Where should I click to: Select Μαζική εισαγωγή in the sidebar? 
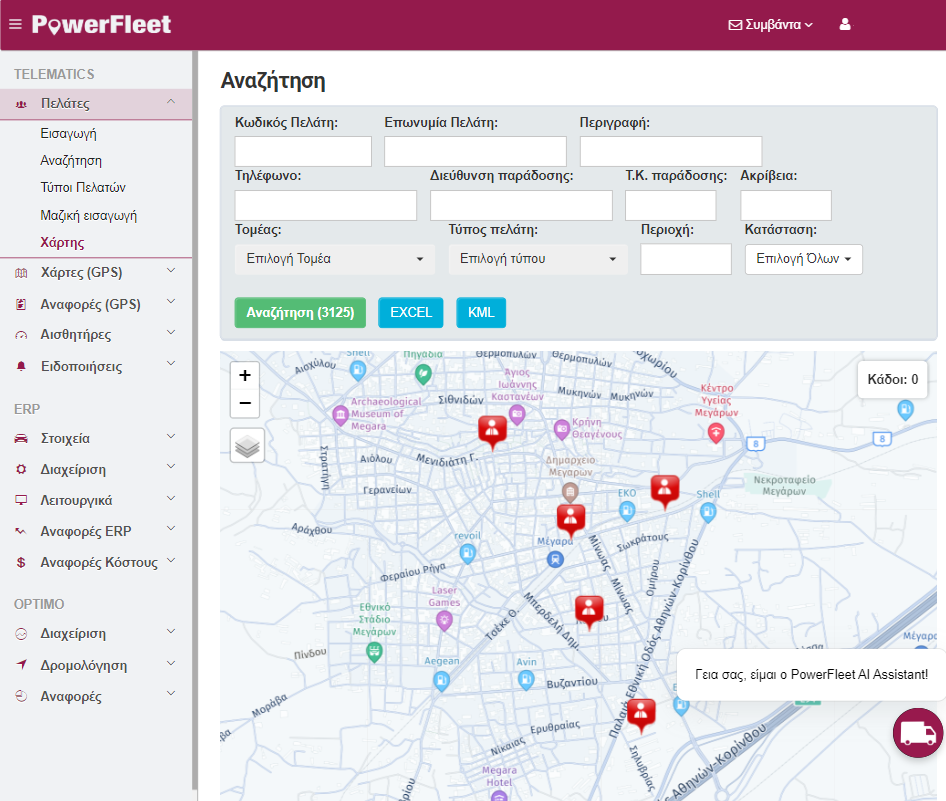[88, 215]
